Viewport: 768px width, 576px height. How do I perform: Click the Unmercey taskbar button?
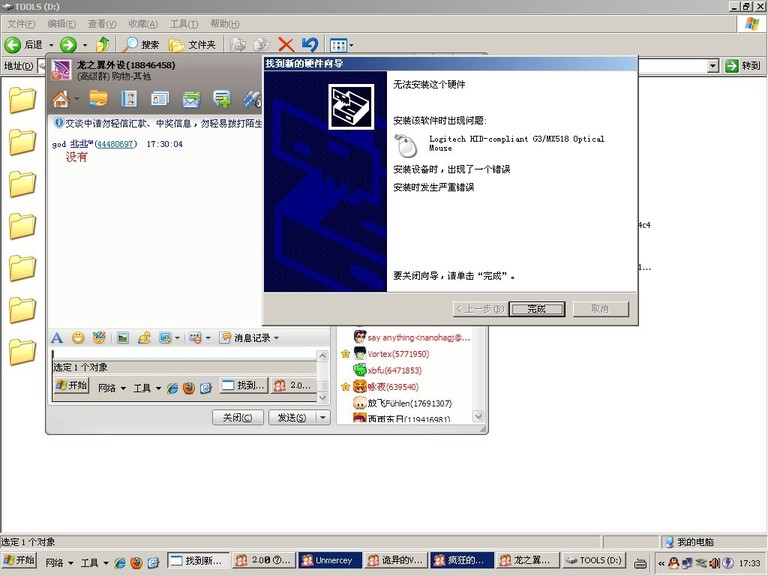tap(326, 561)
